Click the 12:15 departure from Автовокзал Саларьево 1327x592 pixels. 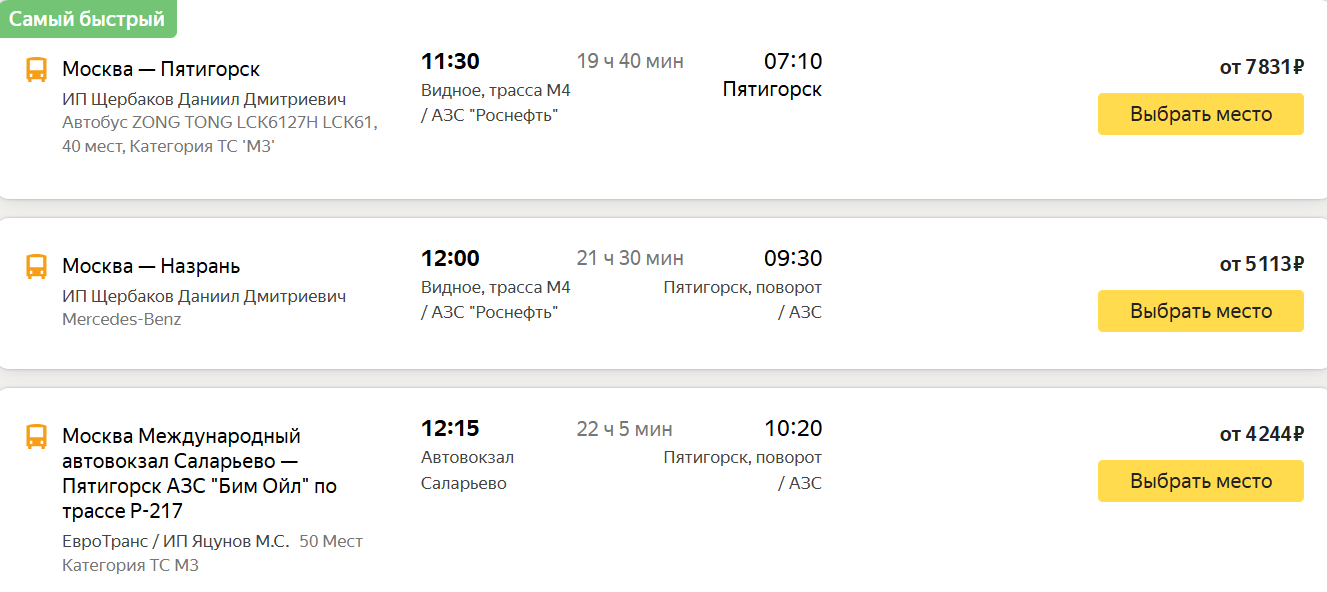[450, 429]
